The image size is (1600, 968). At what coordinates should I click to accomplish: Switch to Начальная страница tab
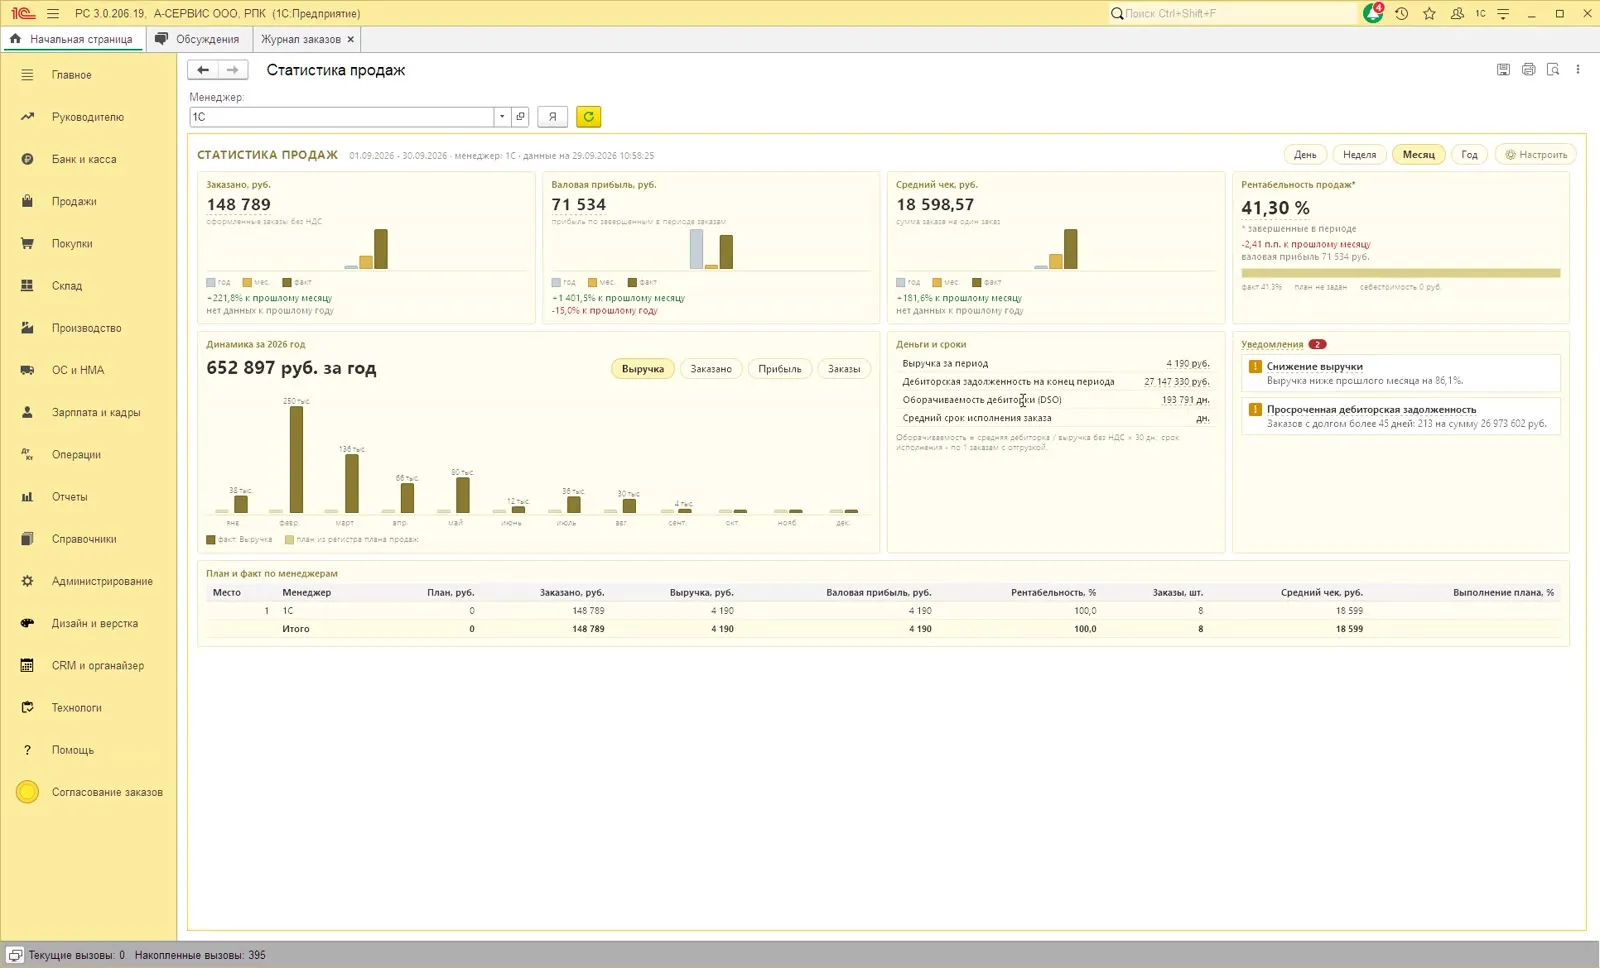click(72, 39)
